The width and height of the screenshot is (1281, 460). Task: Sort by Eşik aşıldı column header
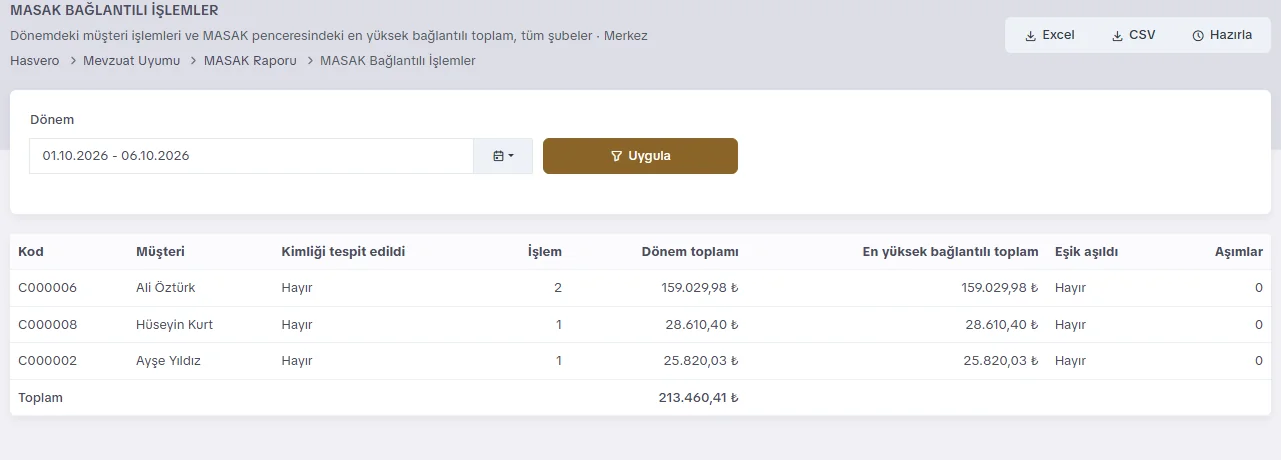(x=1086, y=252)
